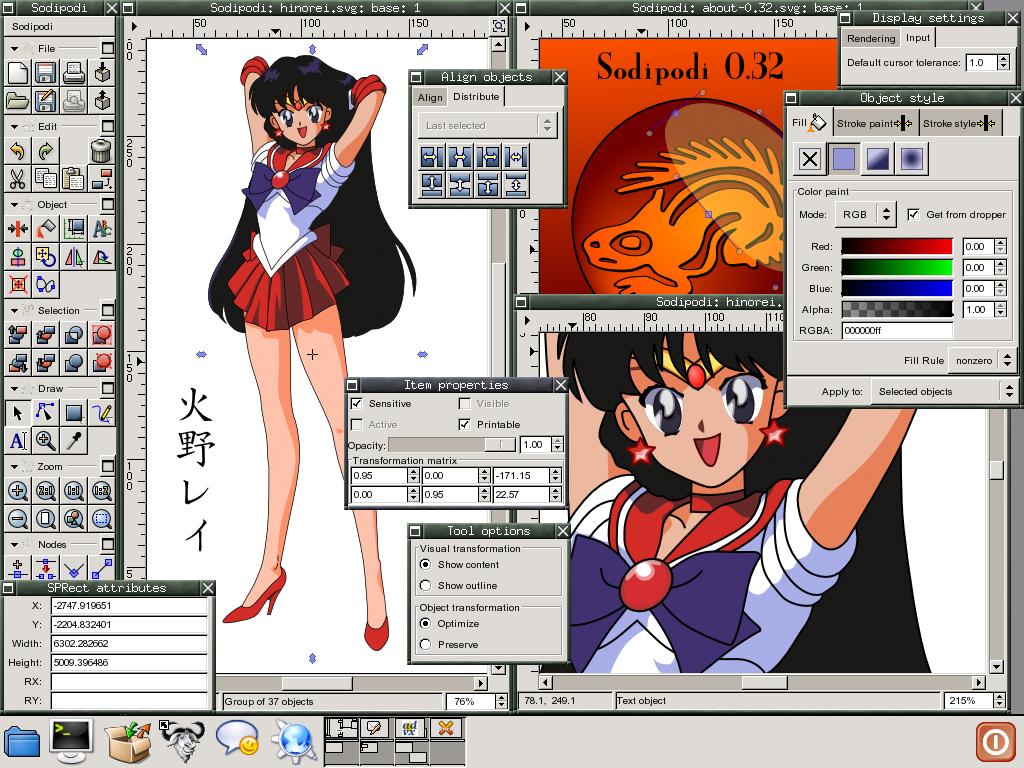This screenshot has width=1024, height=768.
Task: Open the Fill Rule nonzero dropdown
Action: (982, 361)
